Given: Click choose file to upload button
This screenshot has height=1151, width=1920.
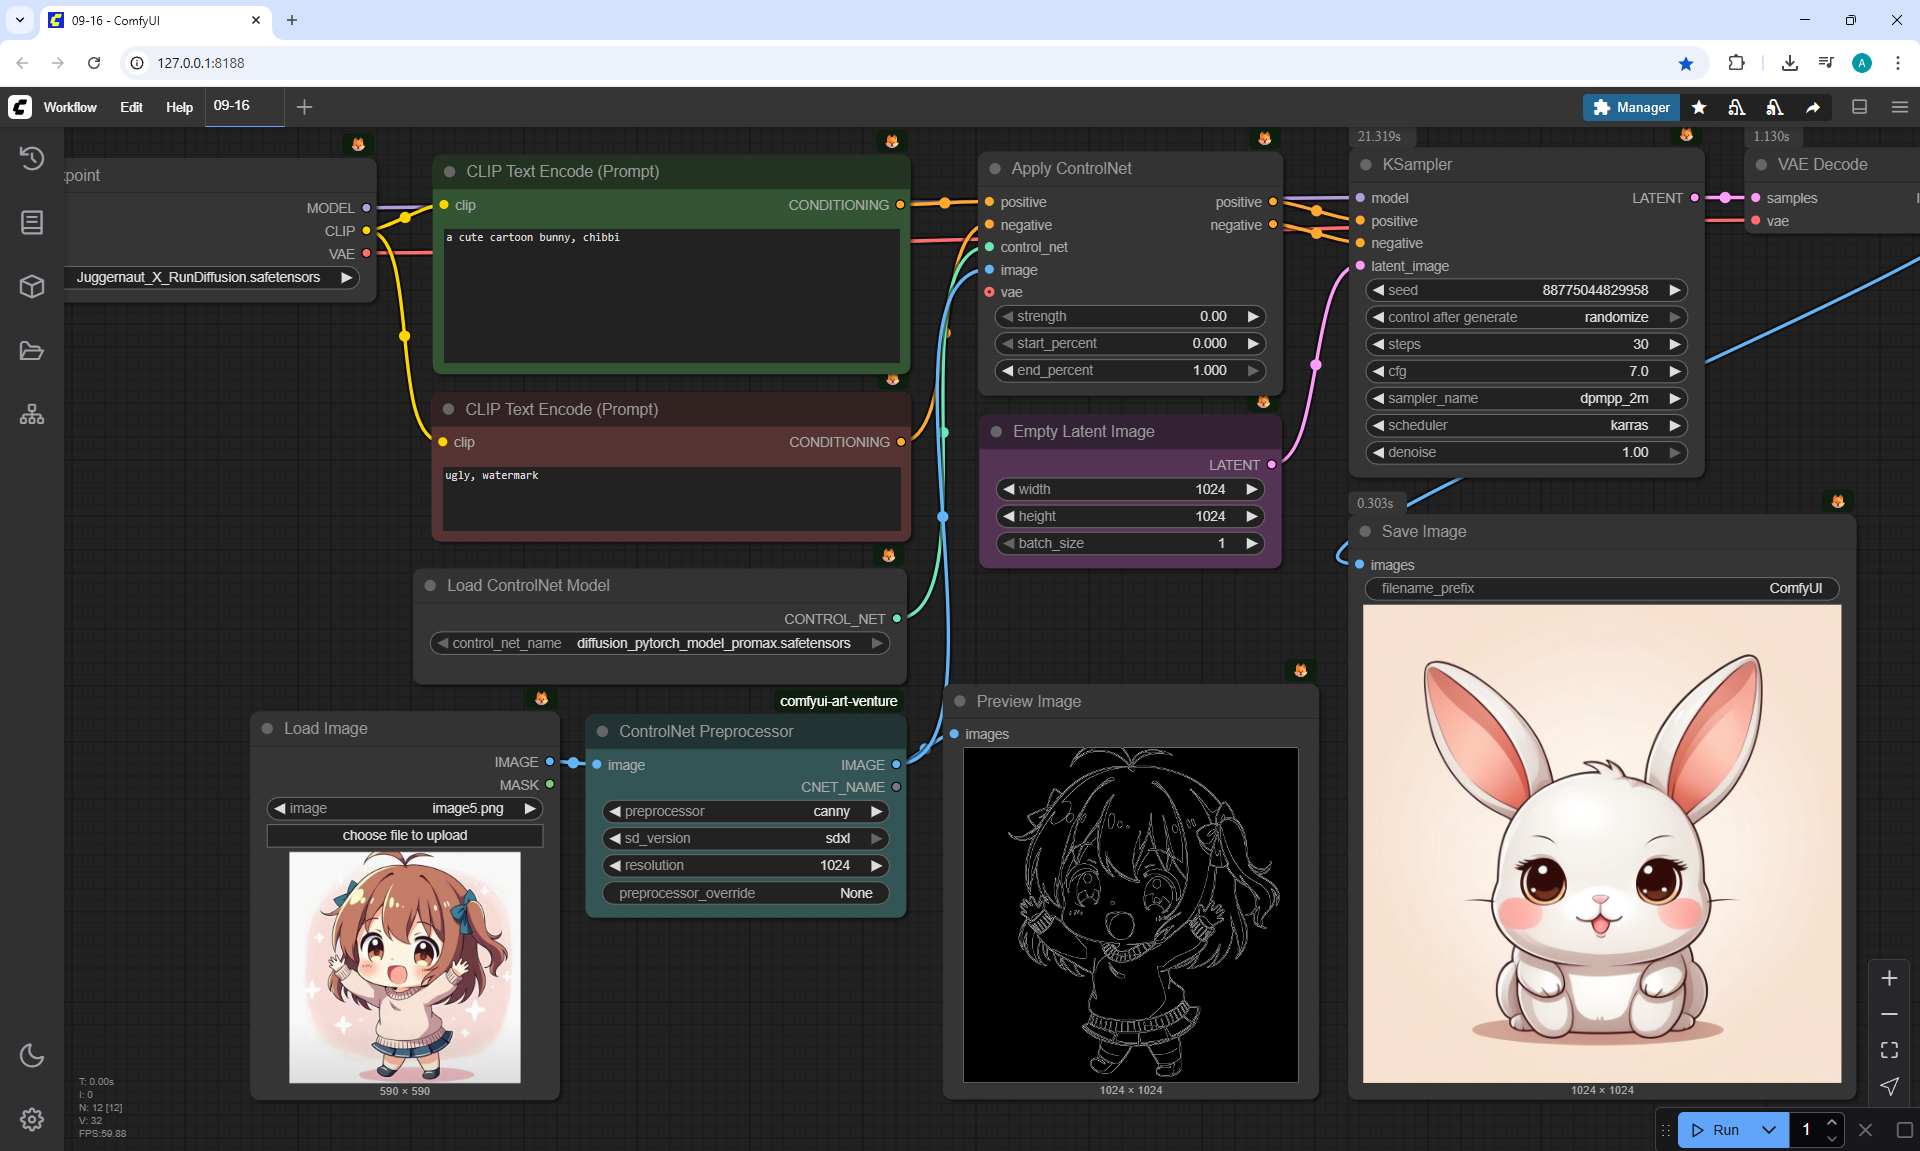Looking at the screenshot, I should click(405, 835).
